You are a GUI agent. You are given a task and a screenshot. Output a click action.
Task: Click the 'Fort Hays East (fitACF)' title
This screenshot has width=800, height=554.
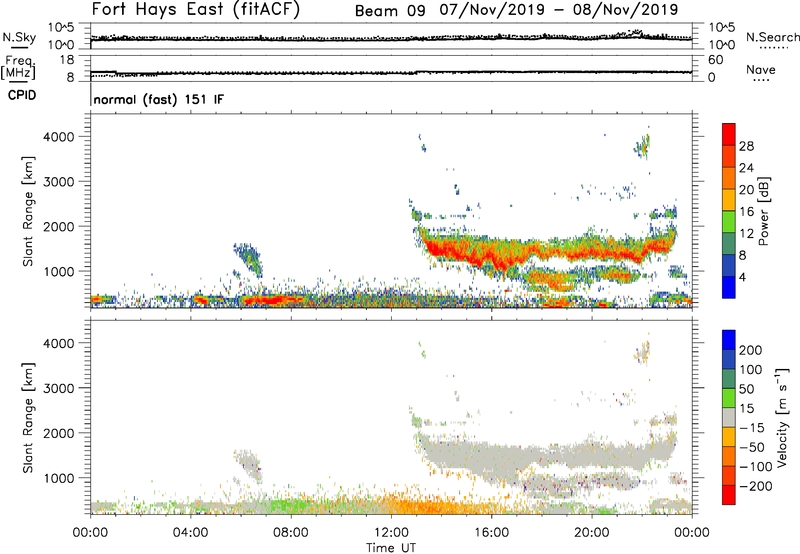pyautogui.click(x=196, y=10)
